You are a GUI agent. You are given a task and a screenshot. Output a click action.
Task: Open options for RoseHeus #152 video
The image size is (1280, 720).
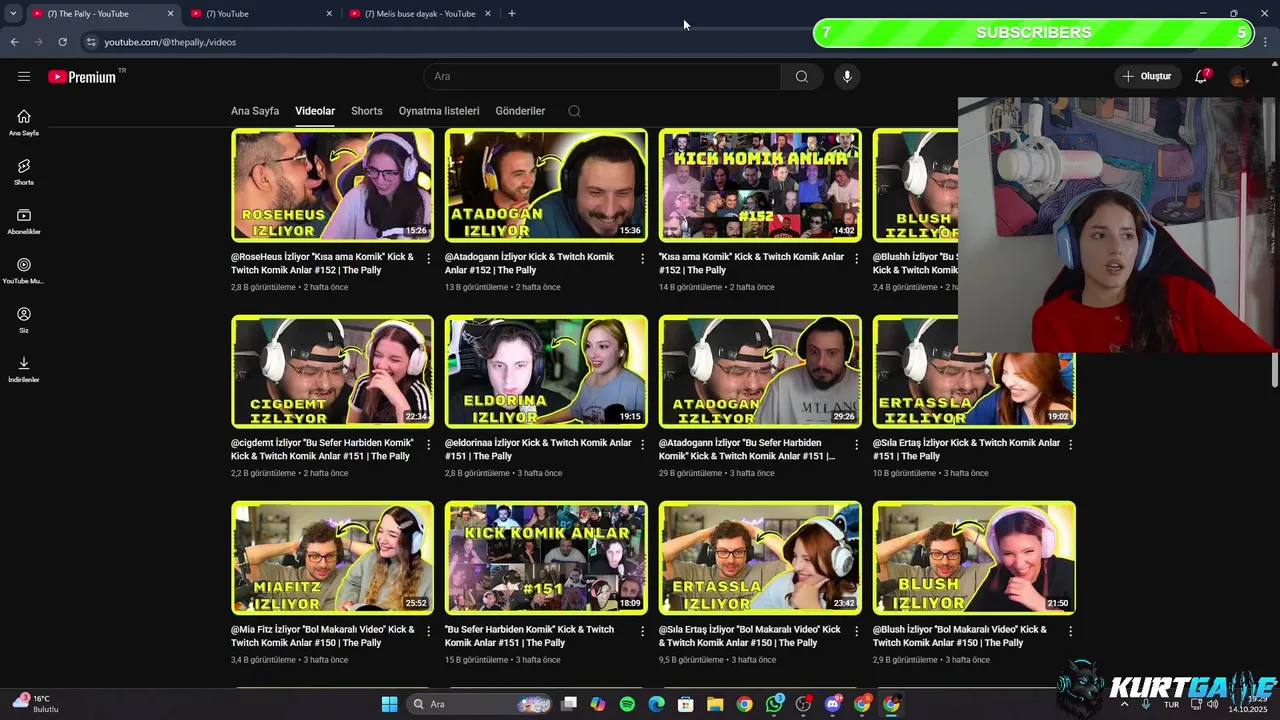[x=428, y=258]
